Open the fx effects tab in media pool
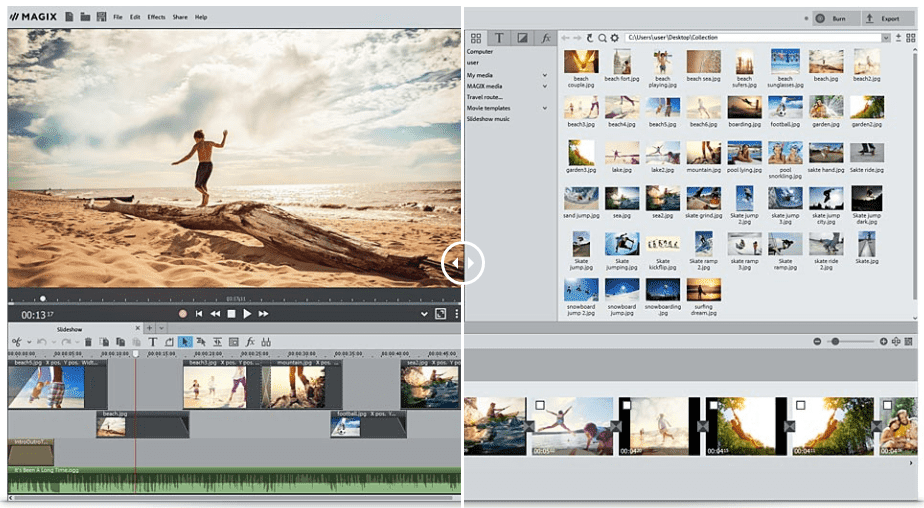 point(545,38)
